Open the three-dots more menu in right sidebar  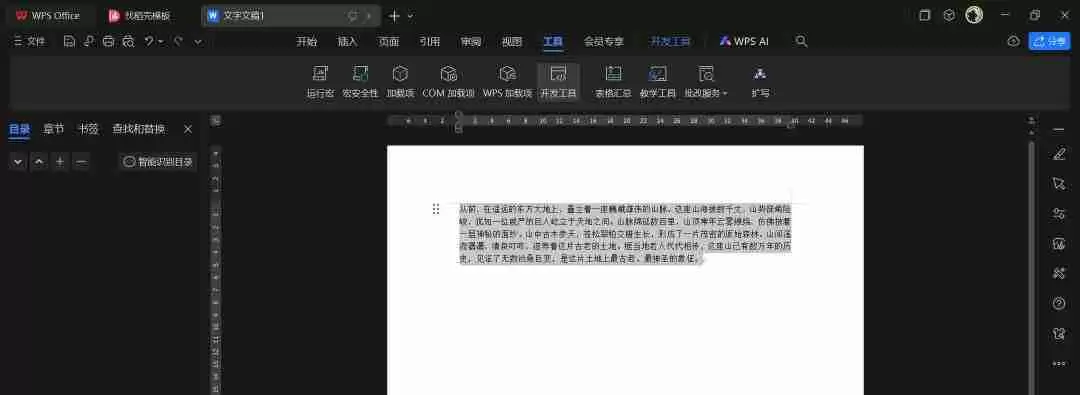click(1059, 364)
